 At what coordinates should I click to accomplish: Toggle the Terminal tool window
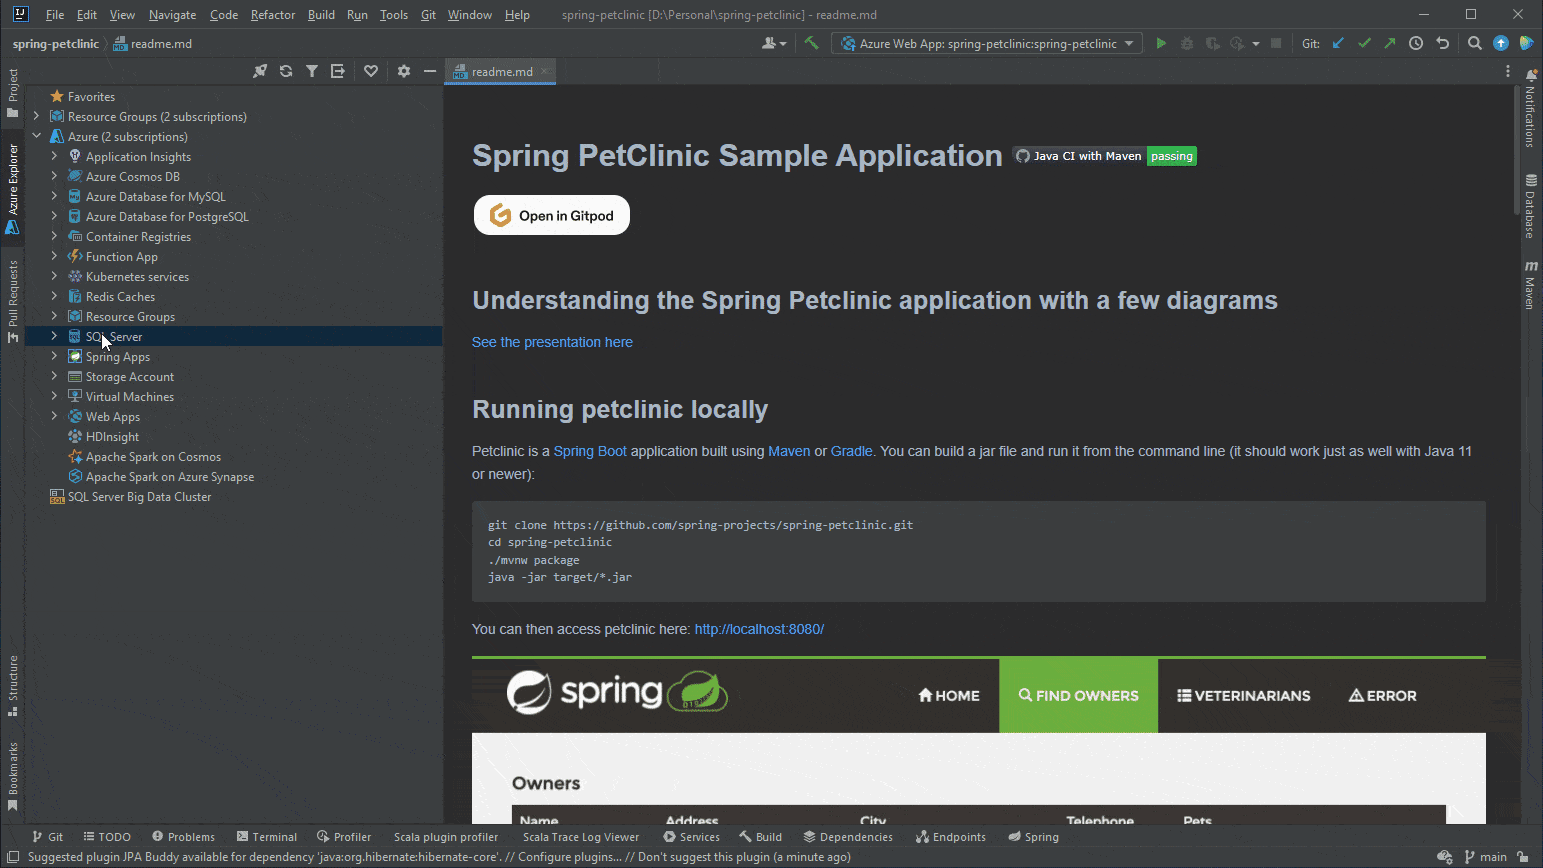(267, 837)
